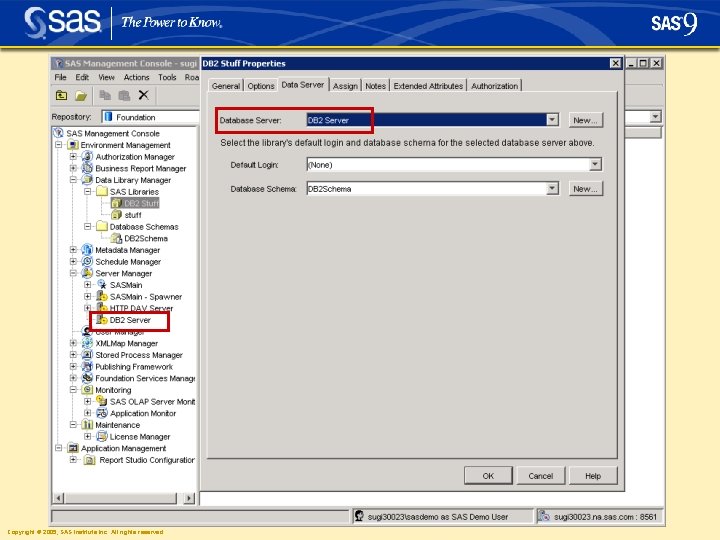Click the Report Studio Configuration icon
720x540 pixels.
[90, 460]
